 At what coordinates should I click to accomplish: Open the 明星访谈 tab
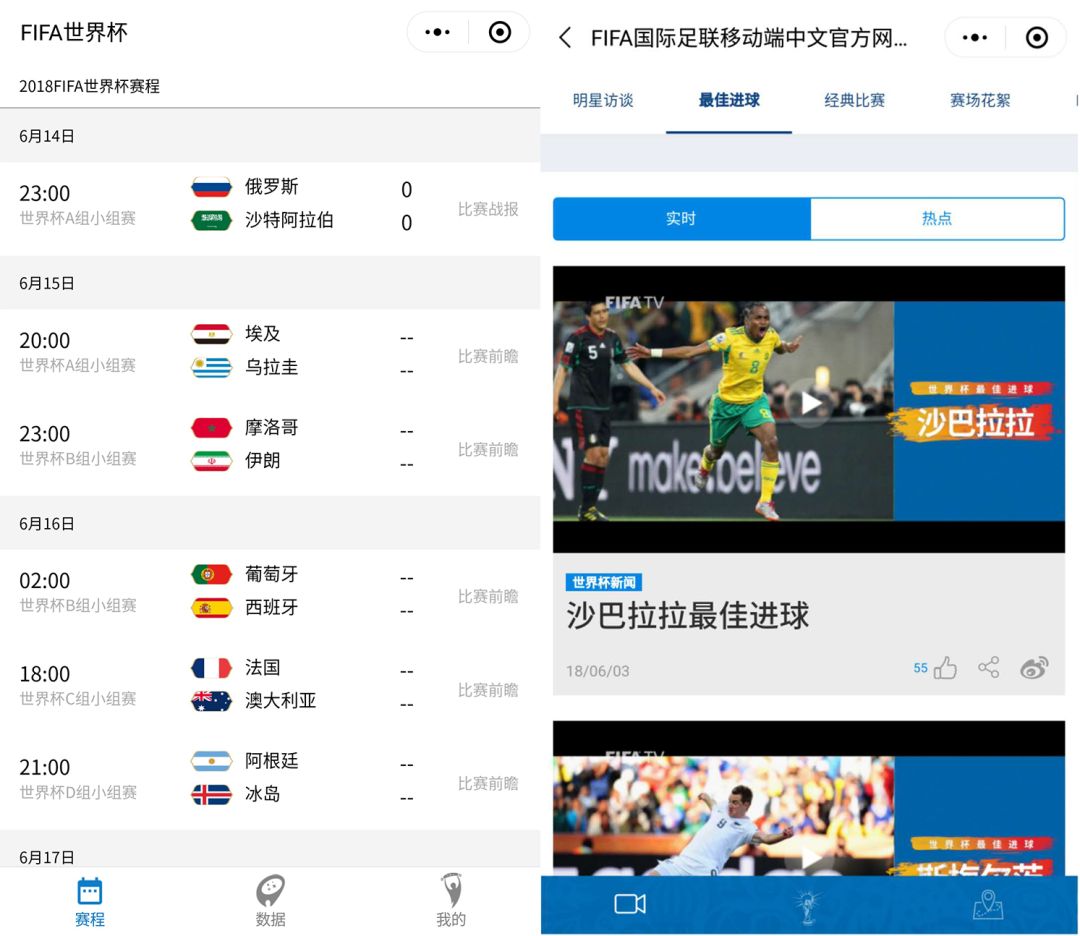click(x=603, y=100)
